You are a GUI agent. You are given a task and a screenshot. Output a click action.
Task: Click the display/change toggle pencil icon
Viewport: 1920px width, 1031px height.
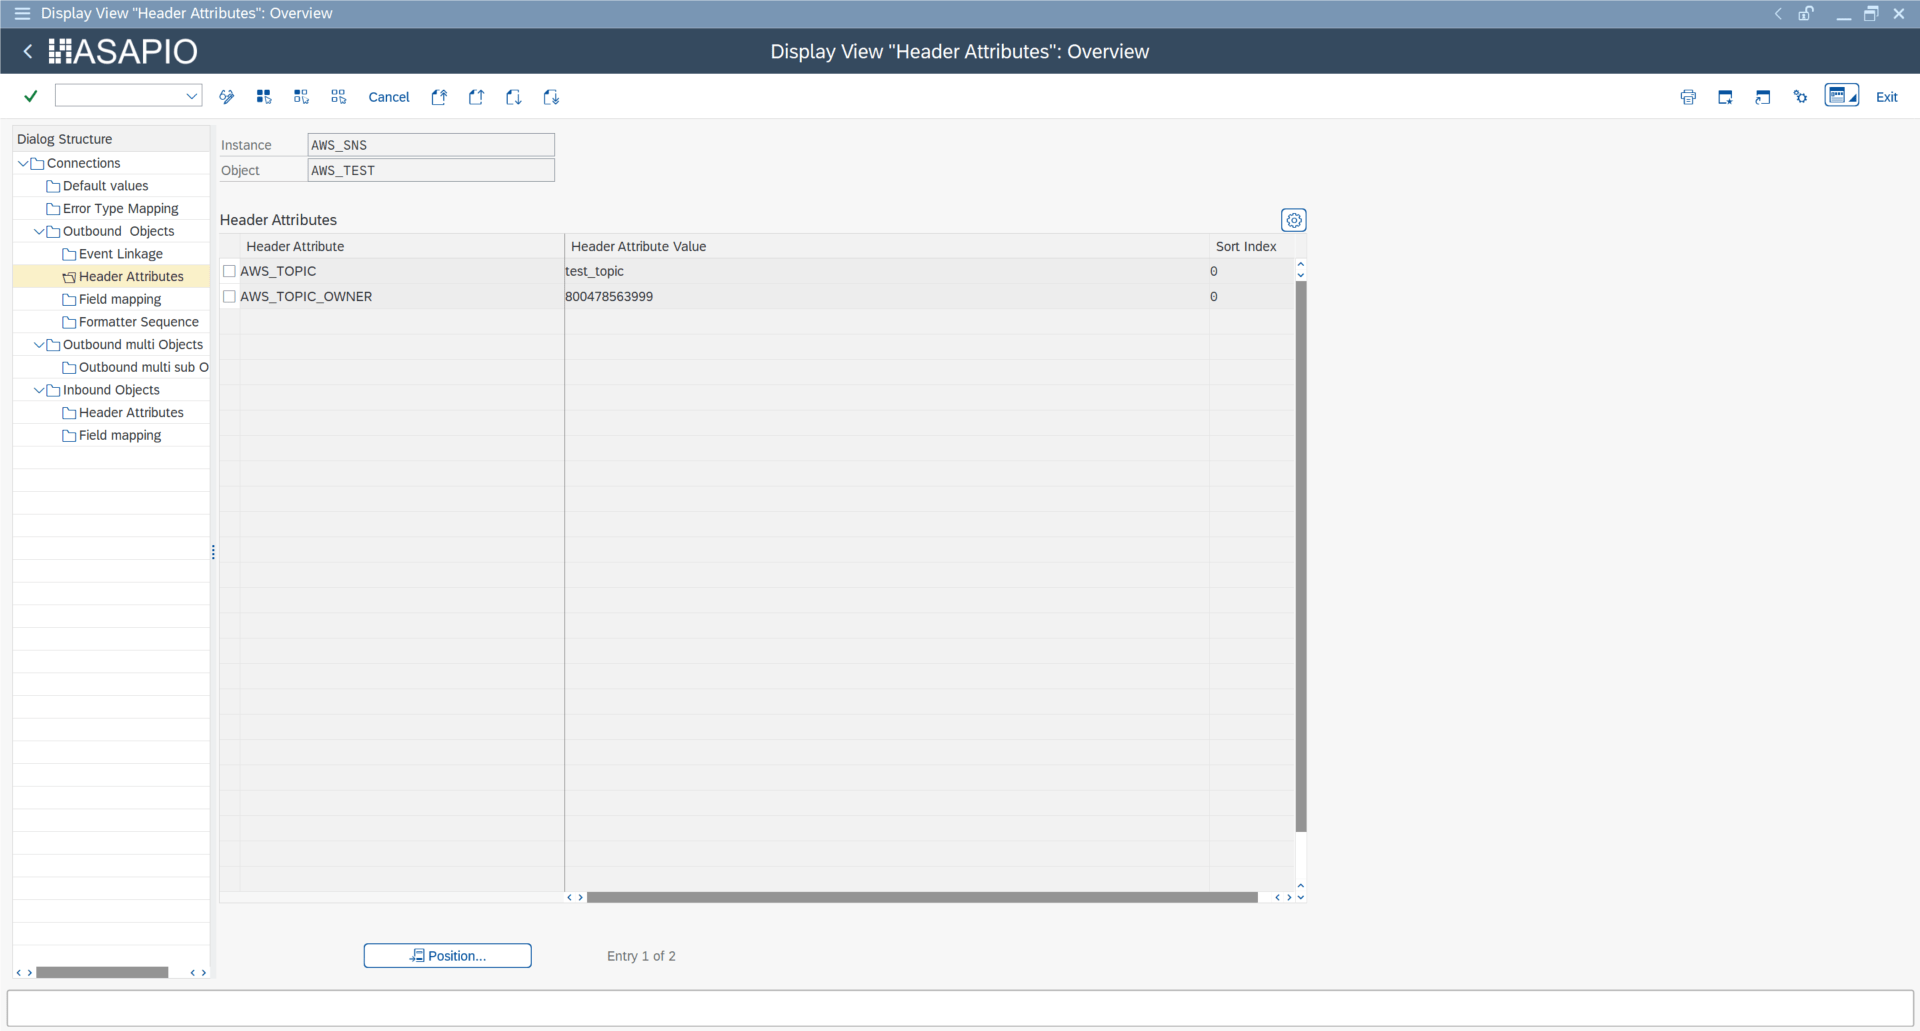pyautogui.click(x=227, y=97)
